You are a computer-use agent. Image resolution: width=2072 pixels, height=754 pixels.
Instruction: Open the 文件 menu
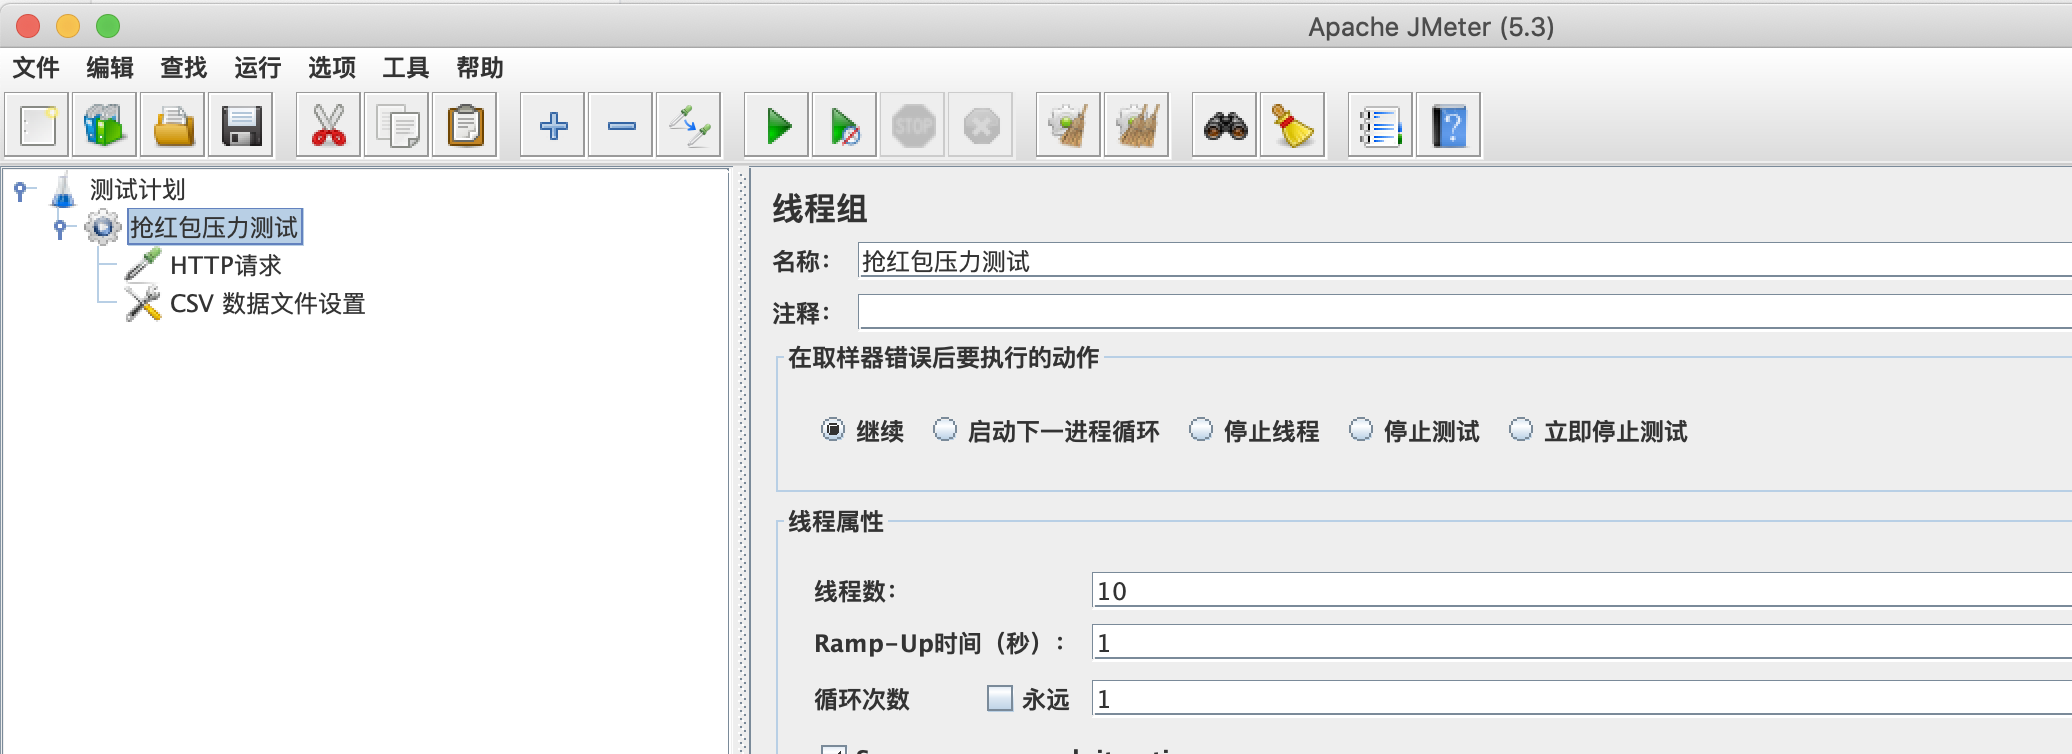36,68
